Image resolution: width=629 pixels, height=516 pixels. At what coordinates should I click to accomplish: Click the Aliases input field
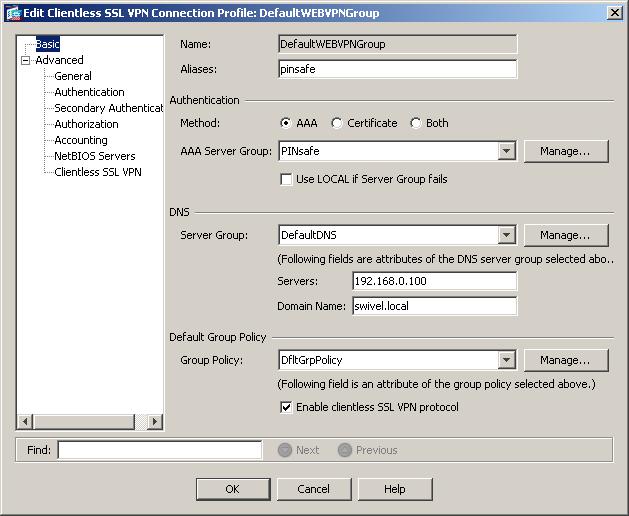(398, 69)
